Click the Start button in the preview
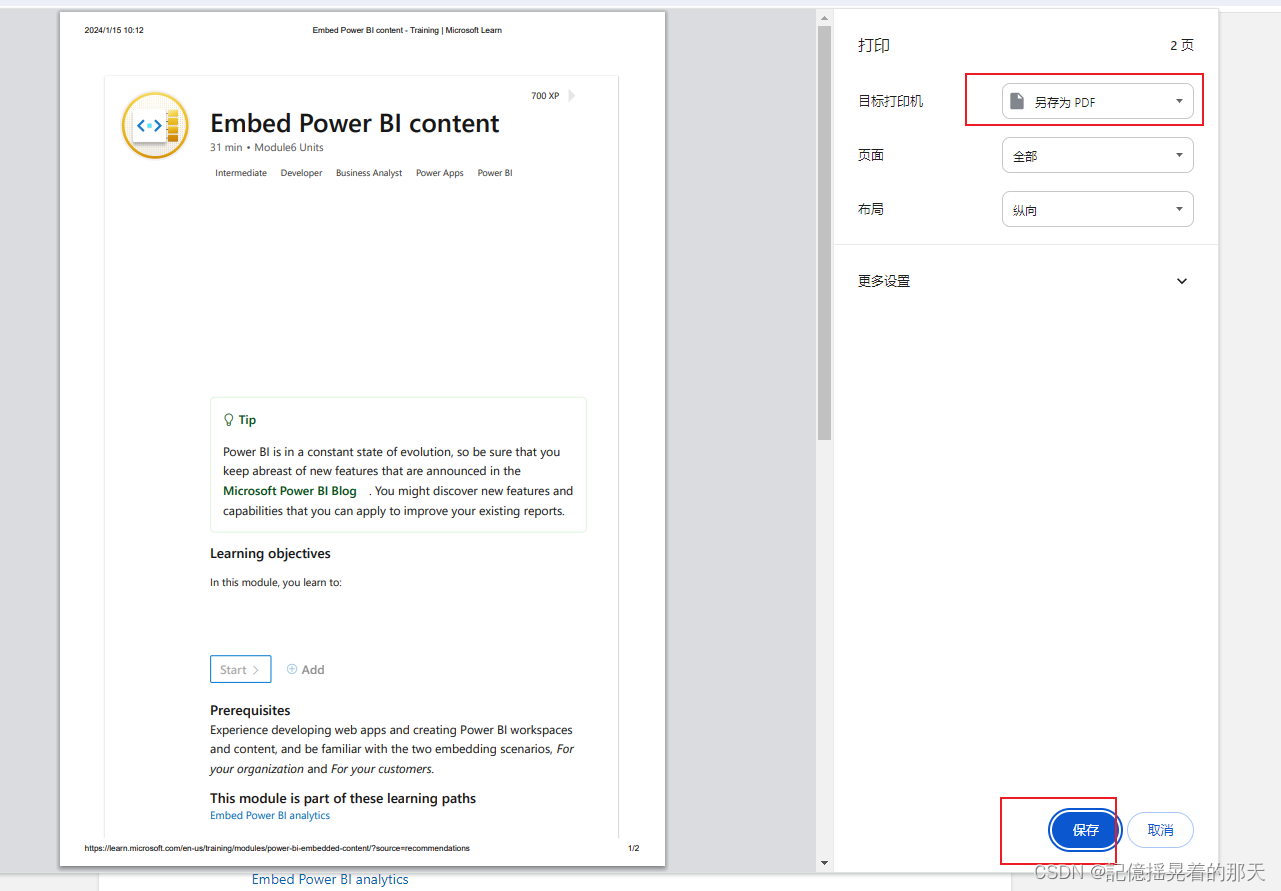 point(240,669)
